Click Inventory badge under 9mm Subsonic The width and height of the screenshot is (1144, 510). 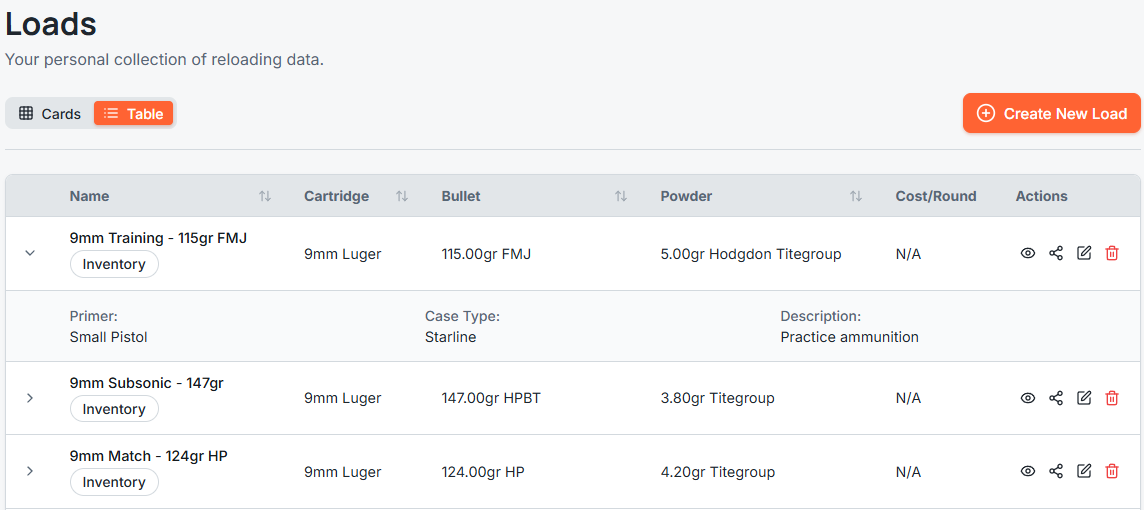point(114,409)
